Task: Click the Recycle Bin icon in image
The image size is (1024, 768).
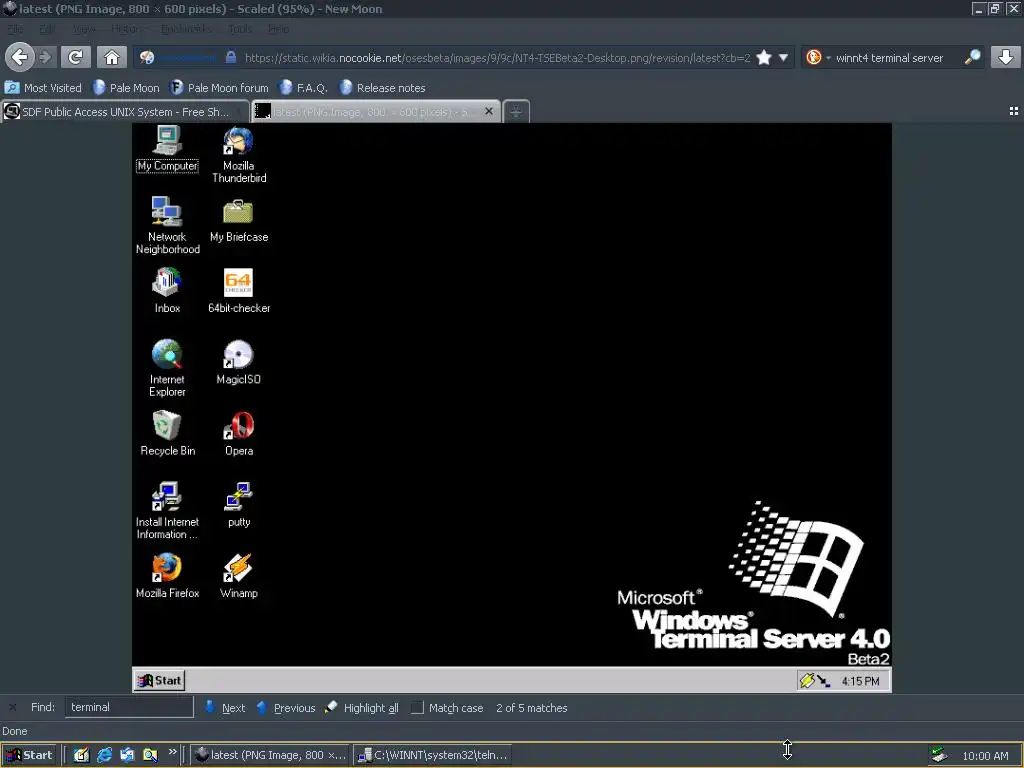Action: 167,433
